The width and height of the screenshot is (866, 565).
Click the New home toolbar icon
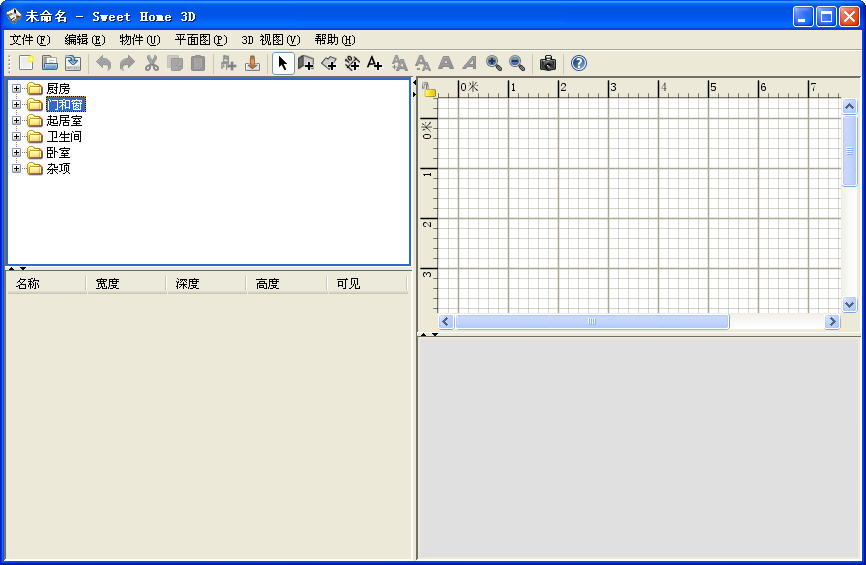click(26, 63)
